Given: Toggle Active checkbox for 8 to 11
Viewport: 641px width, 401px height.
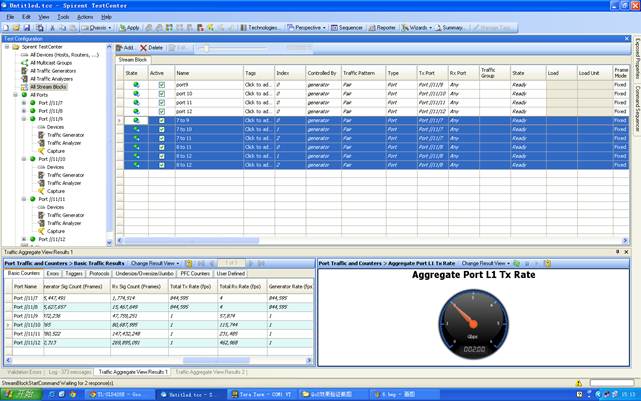Looking at the screenshot, I should [162, 147].
